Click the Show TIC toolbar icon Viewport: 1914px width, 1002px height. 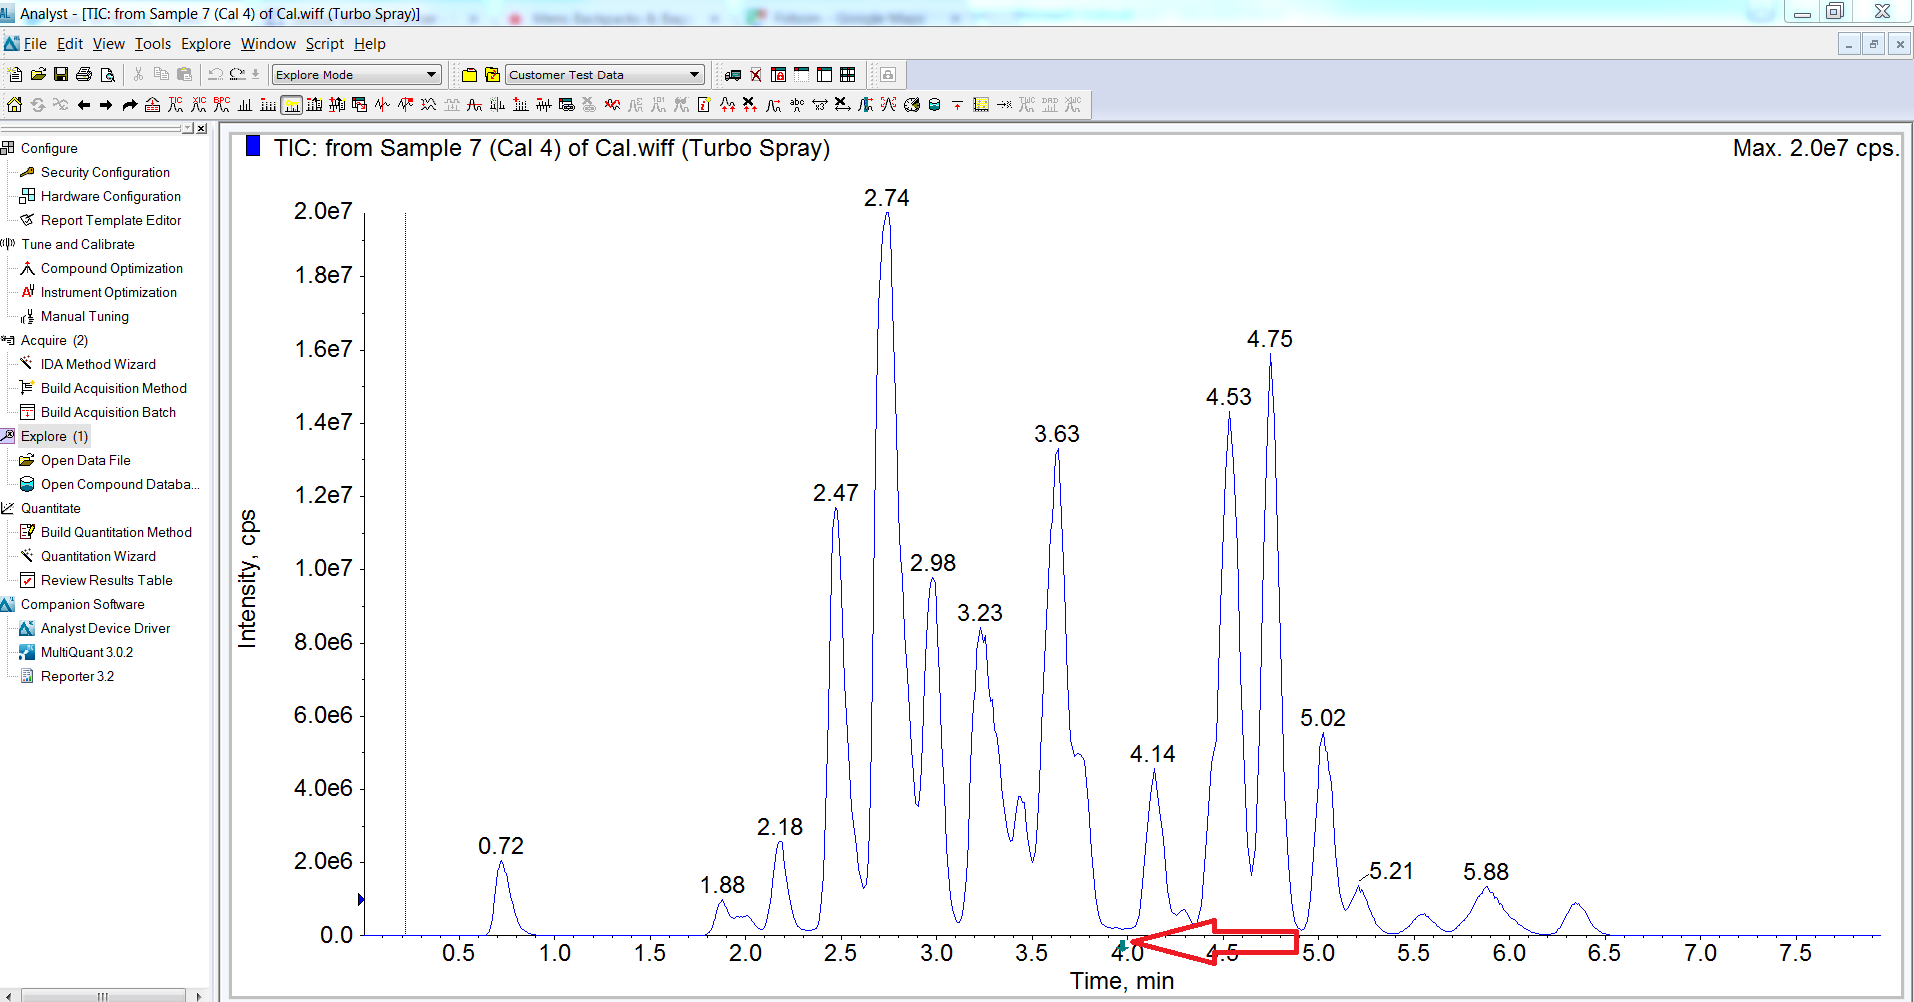click(176, 105)
